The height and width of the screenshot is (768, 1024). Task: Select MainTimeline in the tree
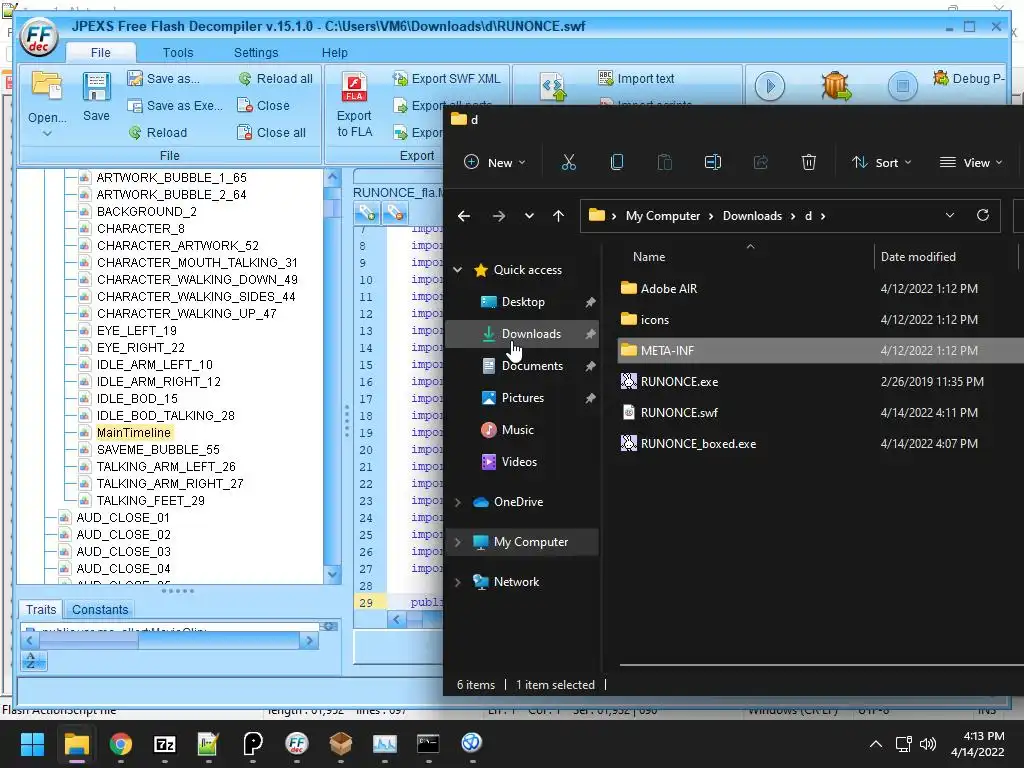133,432
